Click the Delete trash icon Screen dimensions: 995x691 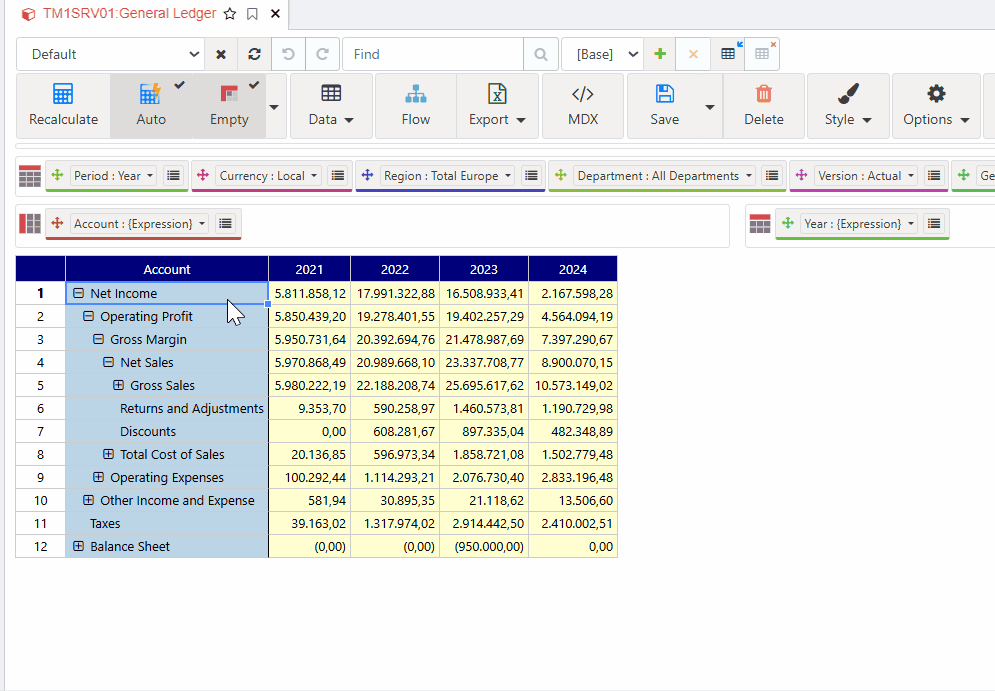[x=764, y=94]
